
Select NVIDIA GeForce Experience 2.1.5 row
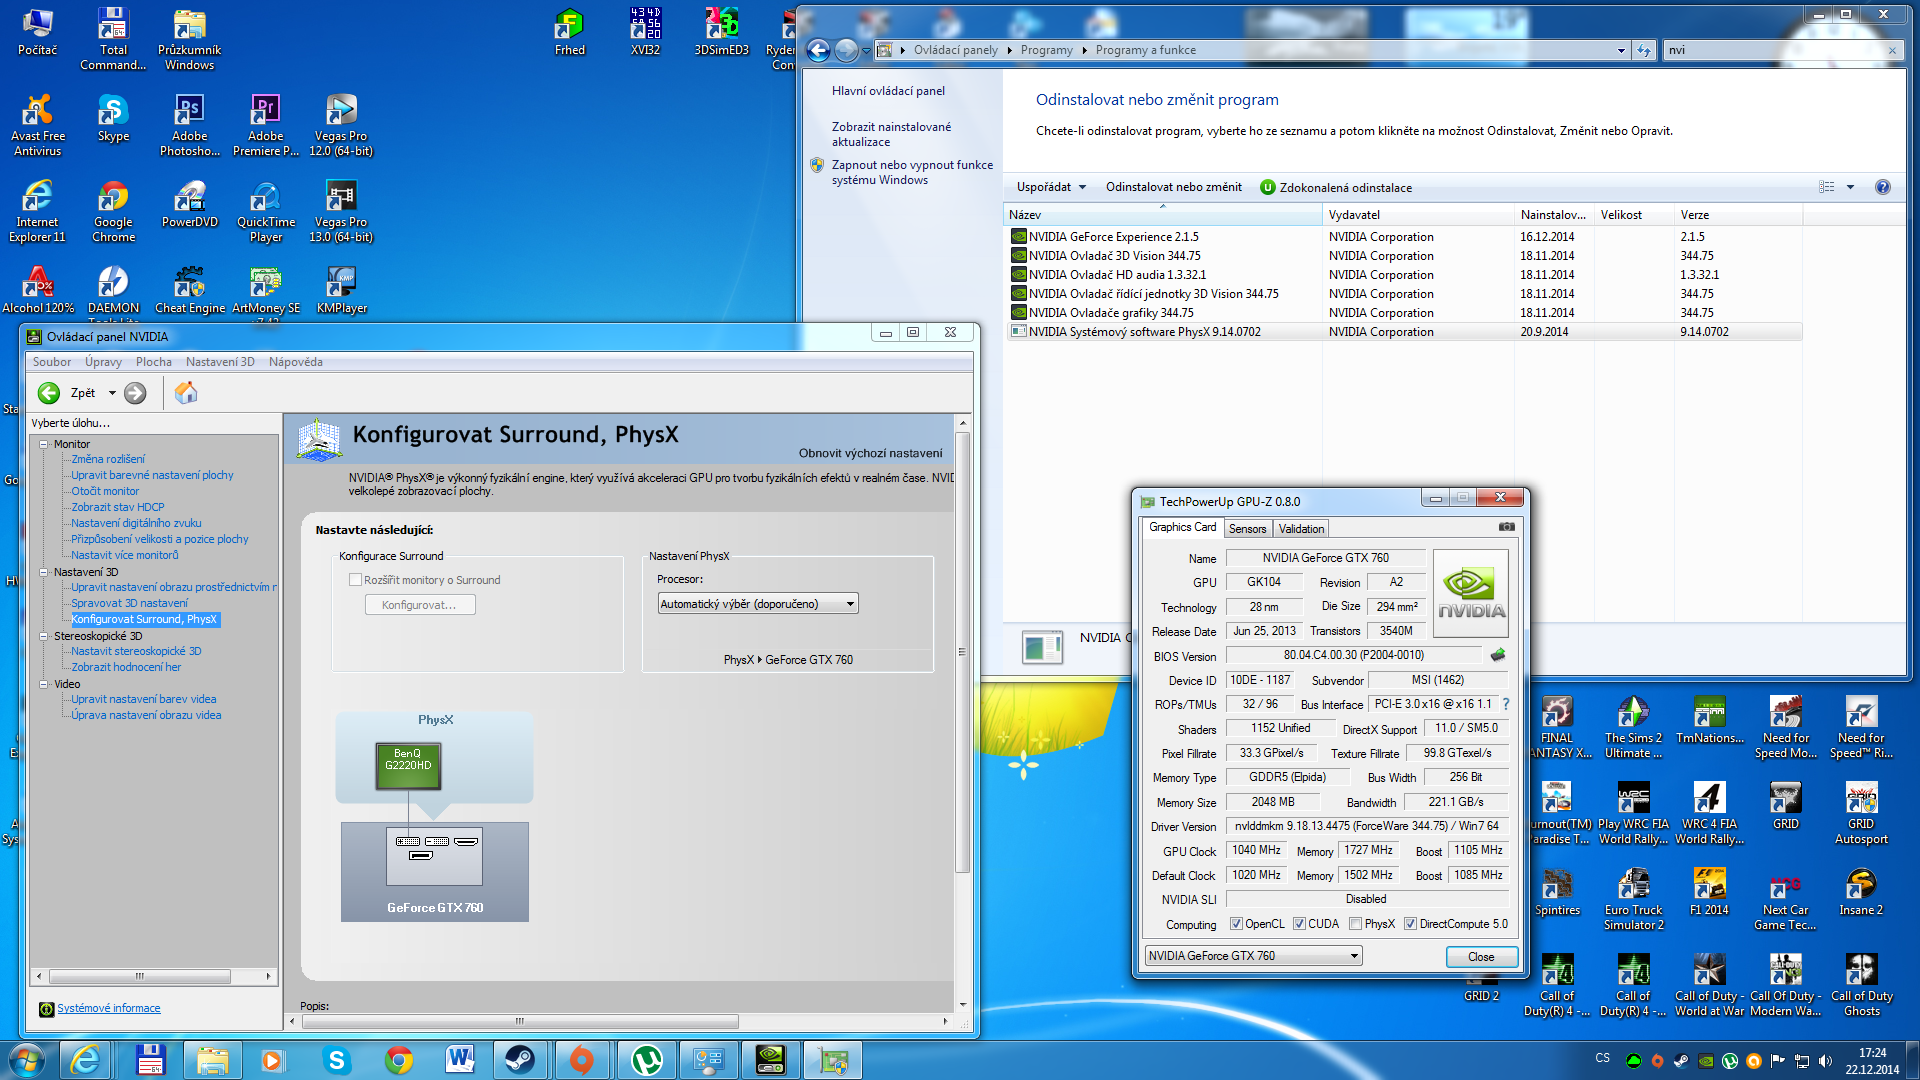[x=1405, y=237]
